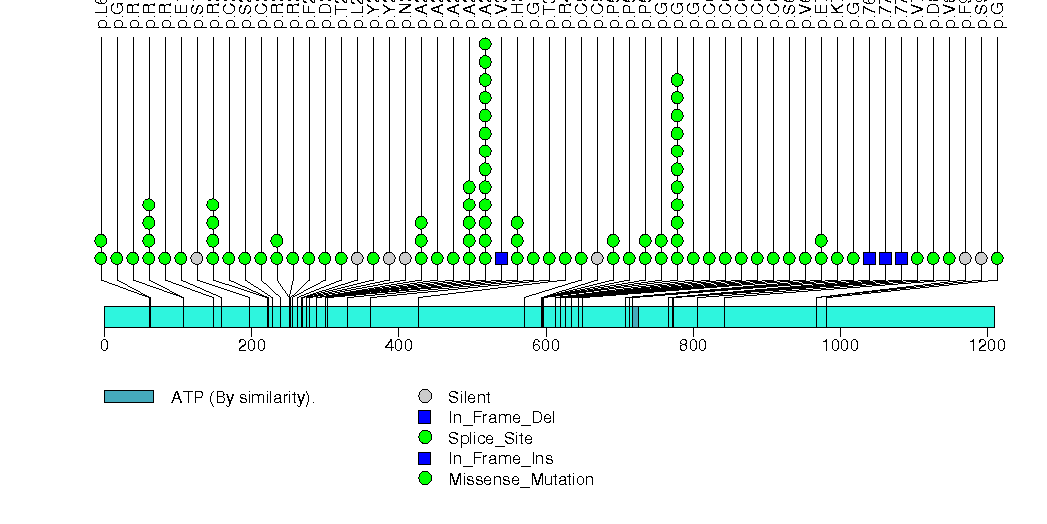Screen dimensions: 1047x524
Task: Click the green Missense_Mutation legend circle
Action: point(426,479)
